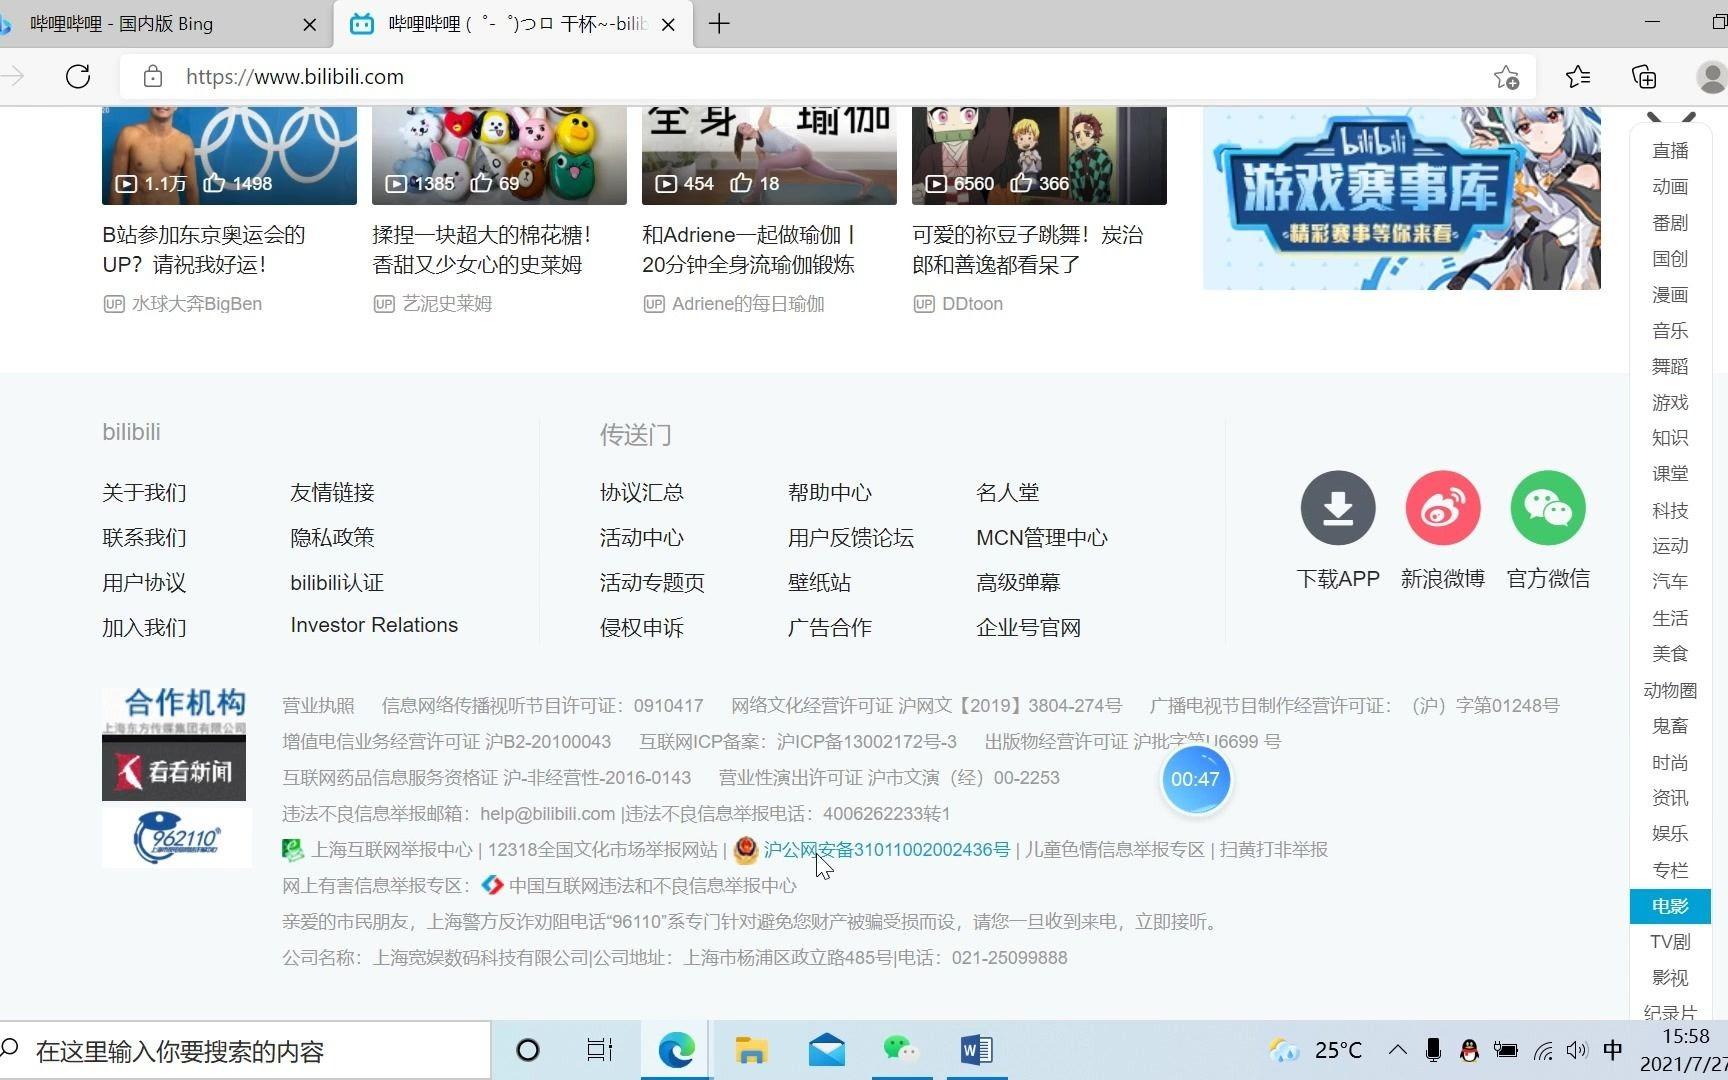Open Sina Weibo via the red camera icon
The height and width of the screenshot is (1080, 1728).
click(x=1443, y=508)
